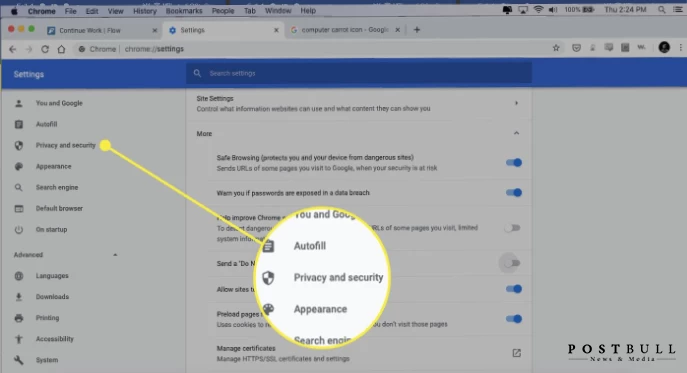Open the Languages settings
687x373 pixels.
pyautogui.click(x=52, y=276)
